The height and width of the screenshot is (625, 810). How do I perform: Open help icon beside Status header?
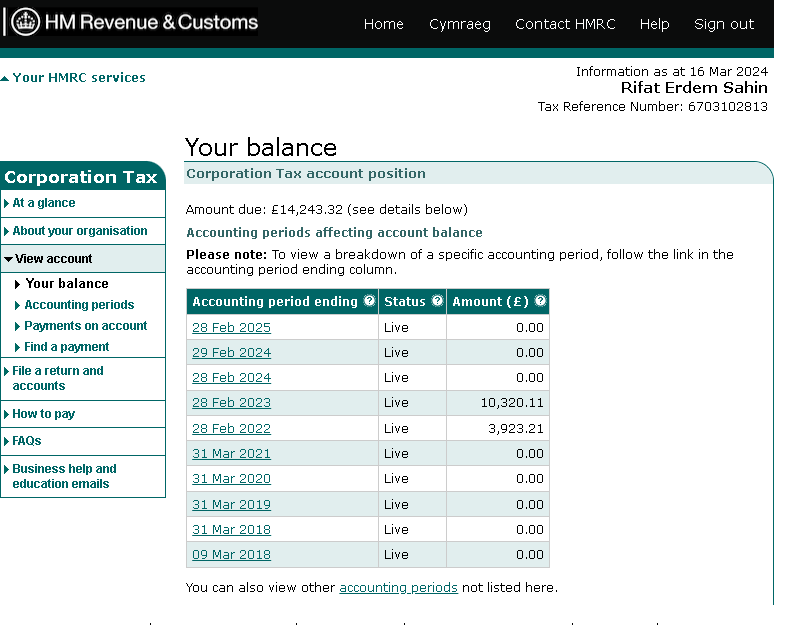point(437,301)
